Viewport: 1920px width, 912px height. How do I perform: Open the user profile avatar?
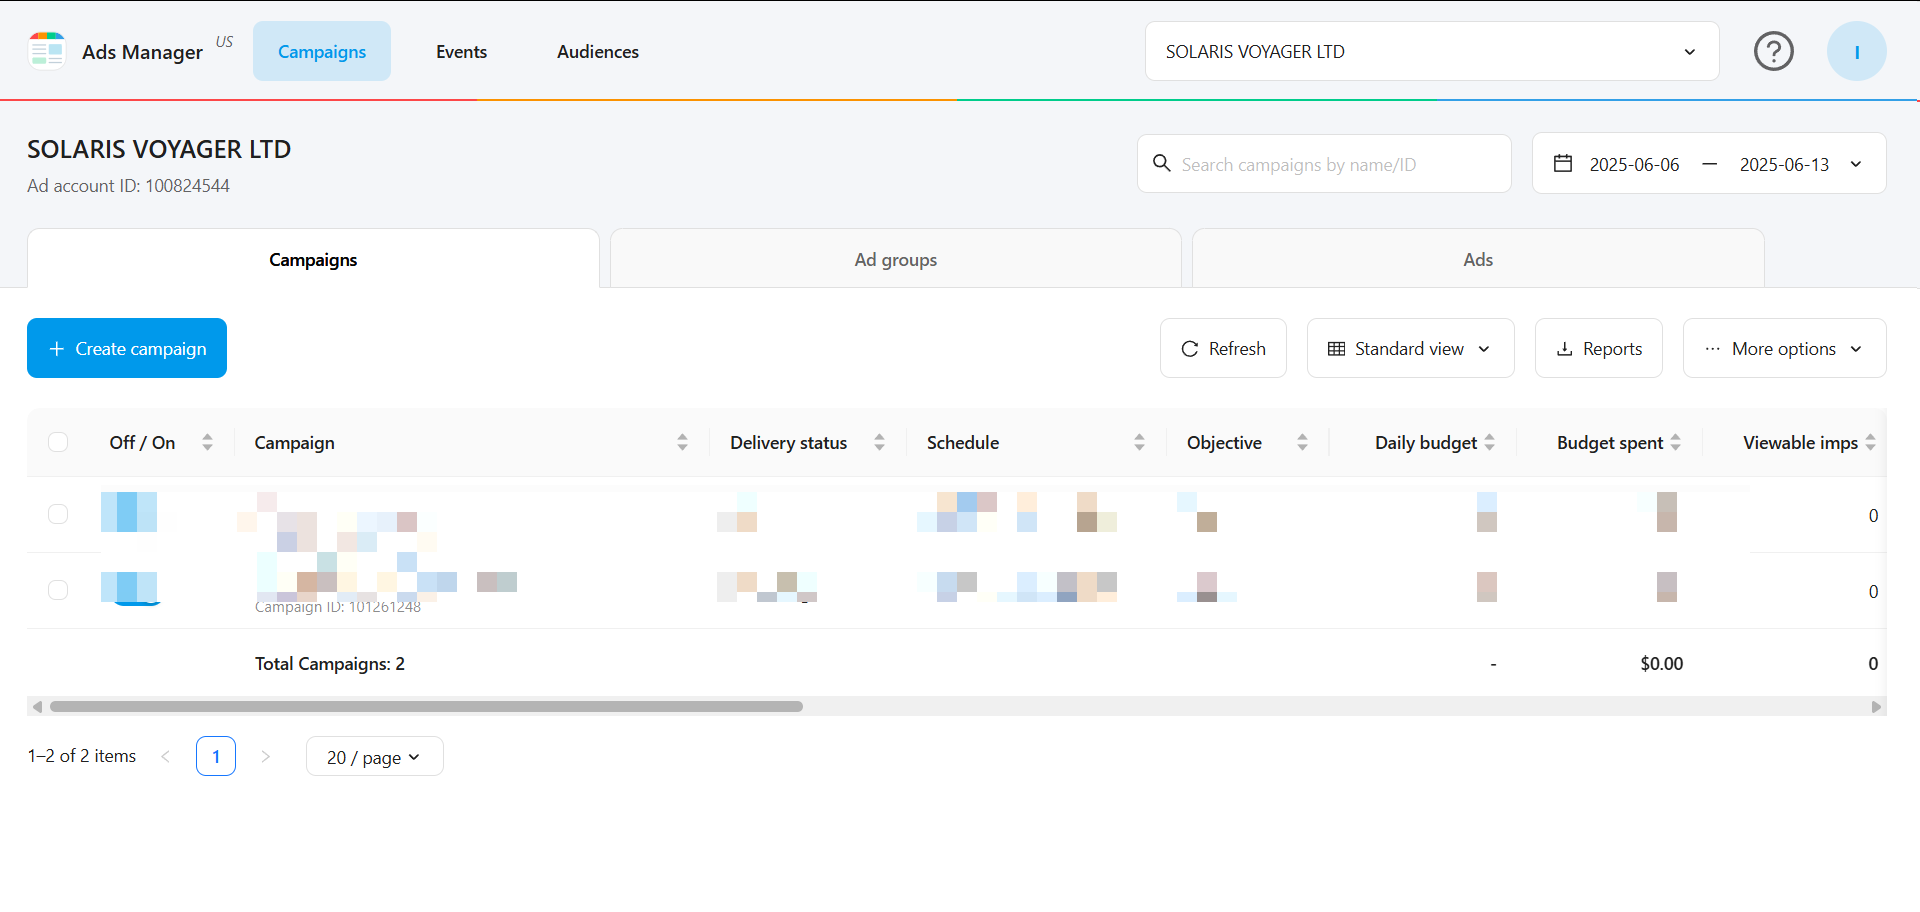tap(1857, 51)
